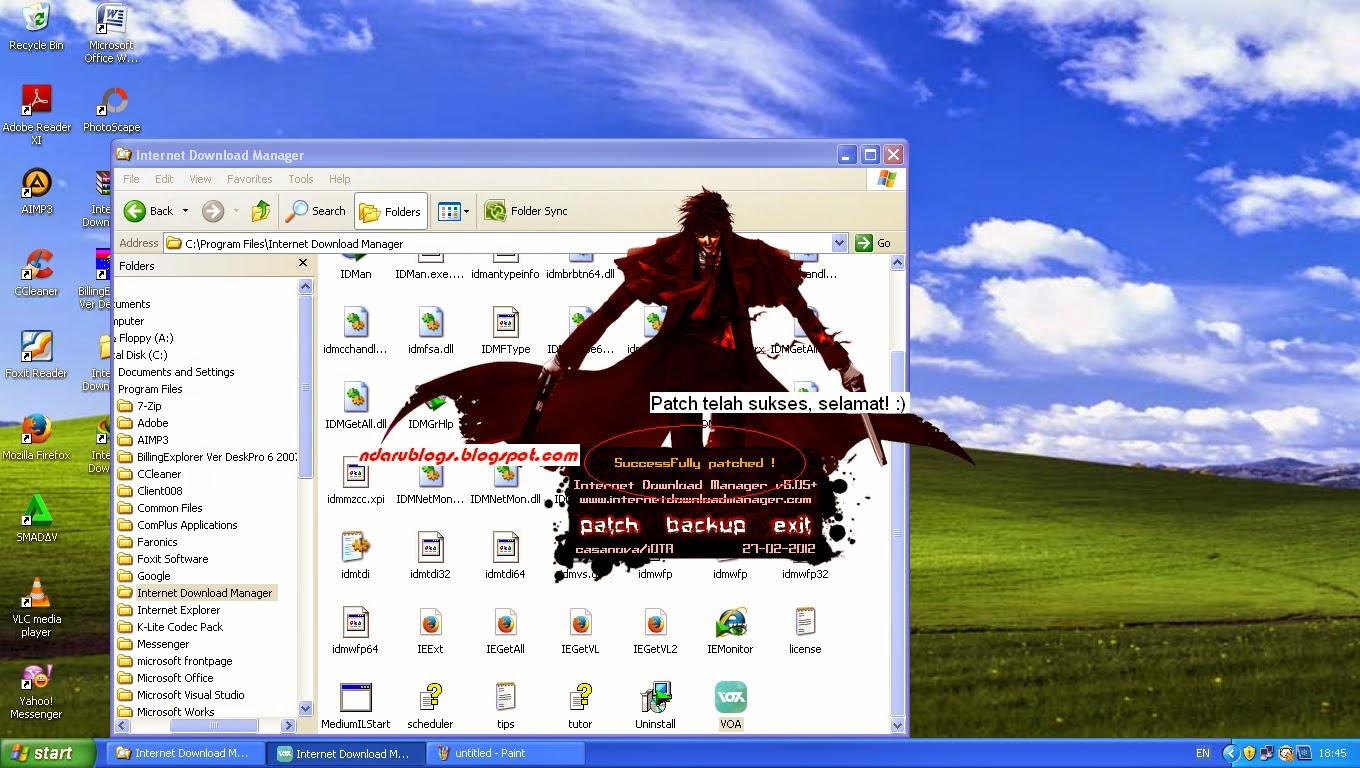Expand the Address bar dropdown
1360x768 pixels.
(839, 243)
